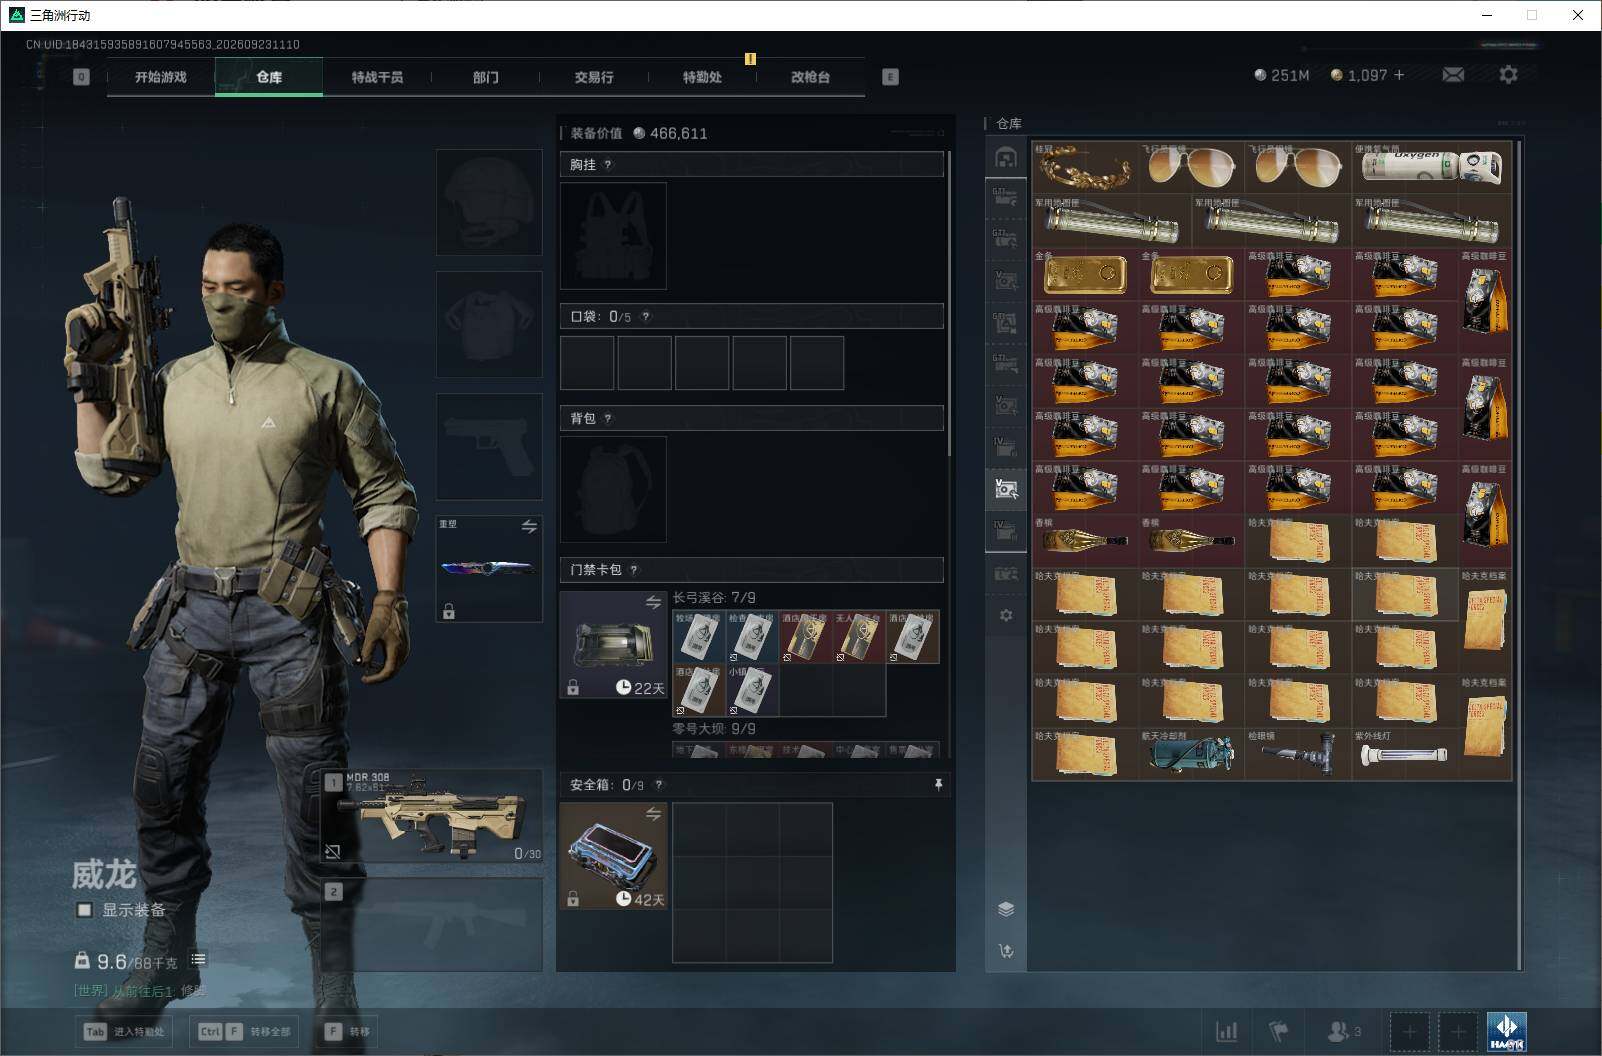Open the weight details list icon
The width and height of the screenshot is (1602, 1056).
point(199,960)
